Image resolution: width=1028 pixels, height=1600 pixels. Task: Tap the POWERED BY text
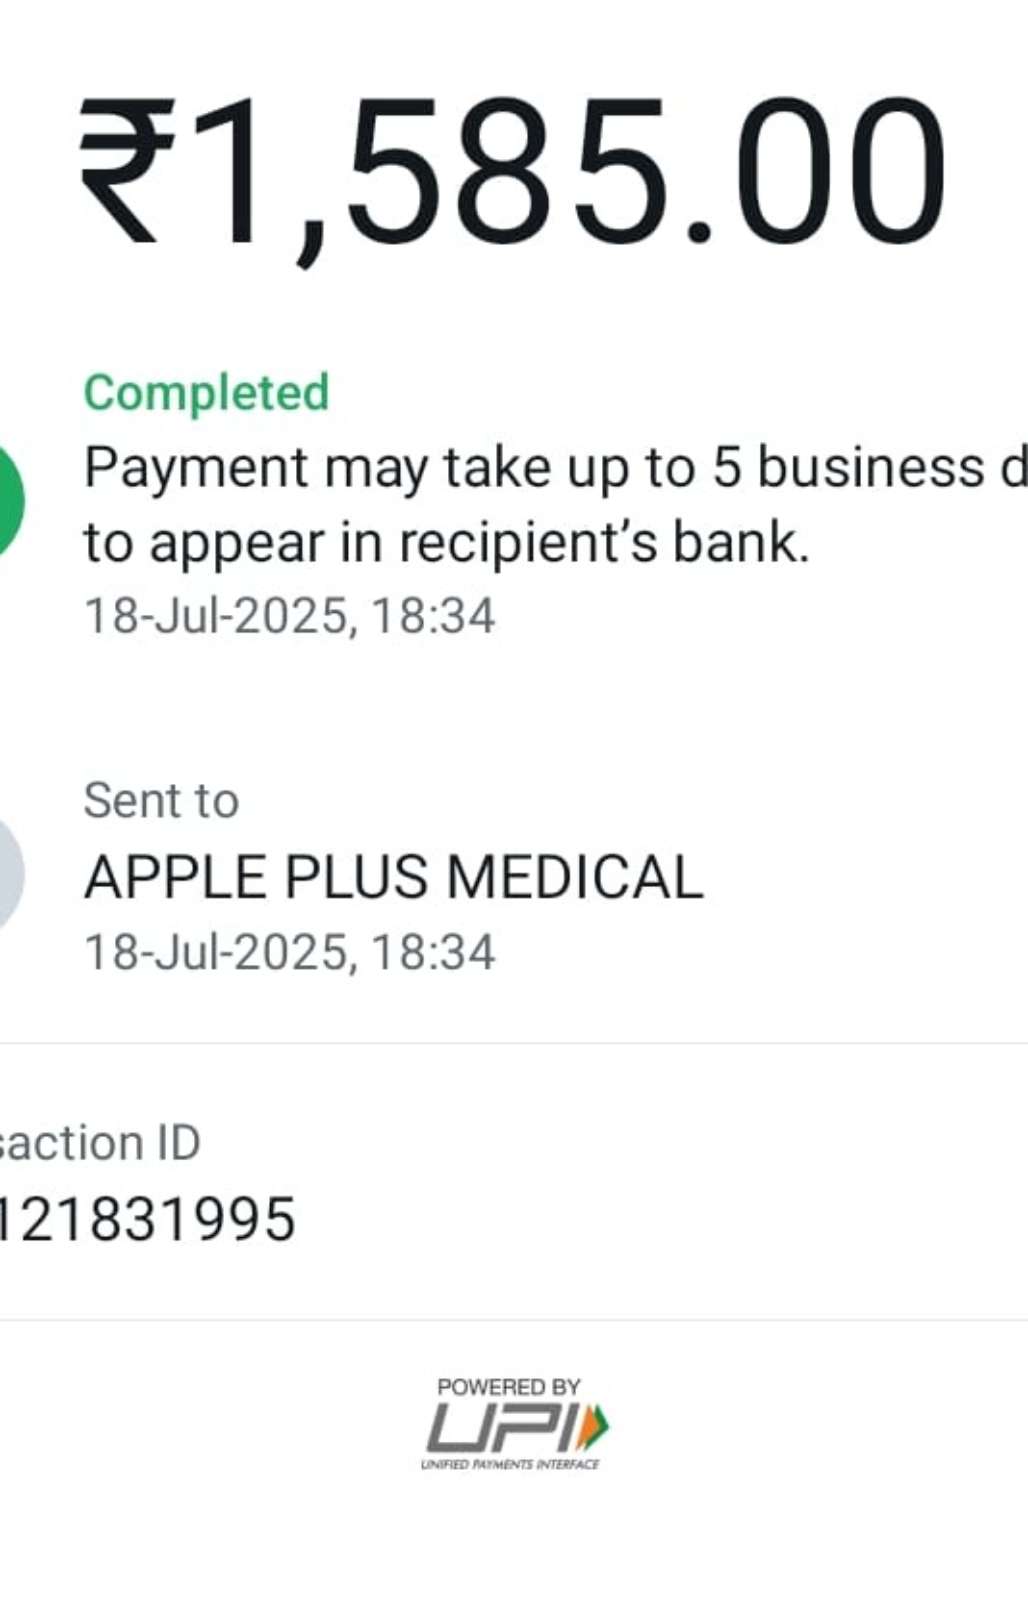coord(509,1387)
